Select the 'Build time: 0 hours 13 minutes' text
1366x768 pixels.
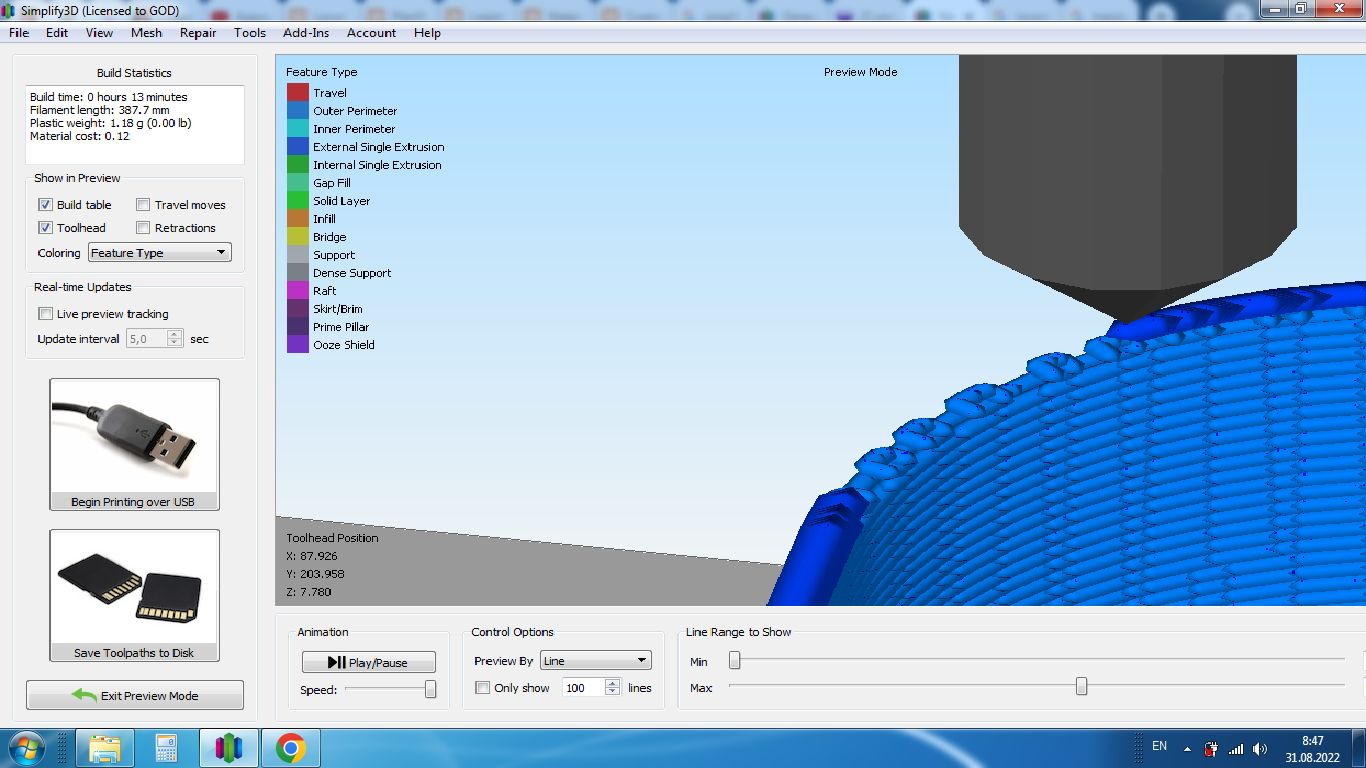tap(108, 97)
